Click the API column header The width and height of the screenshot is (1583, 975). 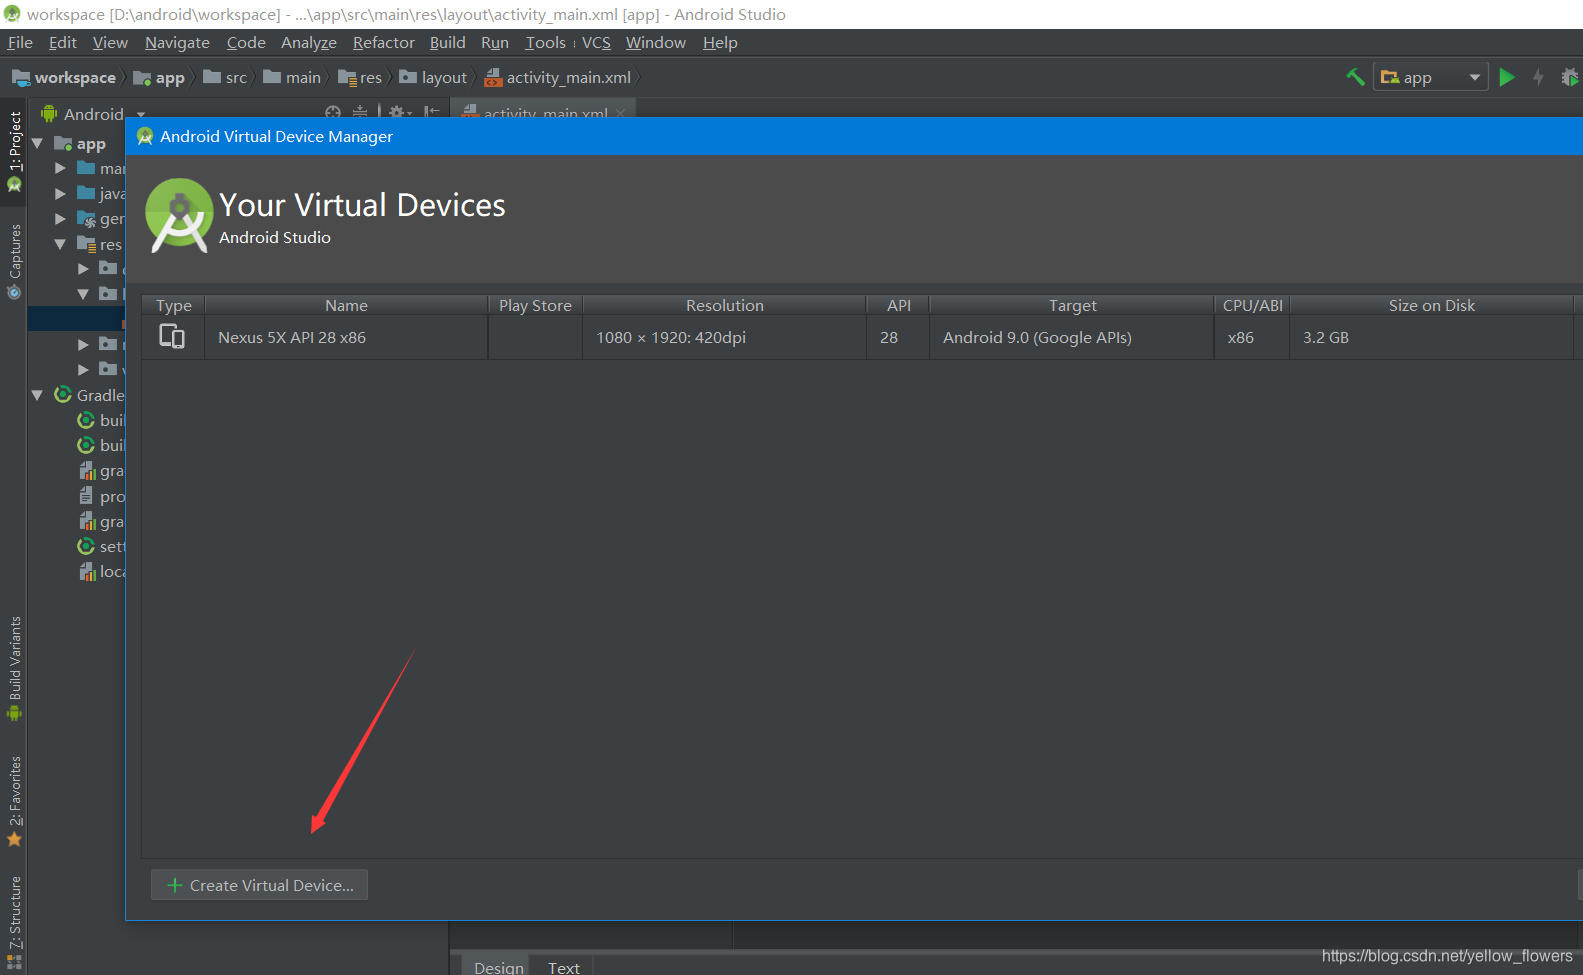pos(898,305)
